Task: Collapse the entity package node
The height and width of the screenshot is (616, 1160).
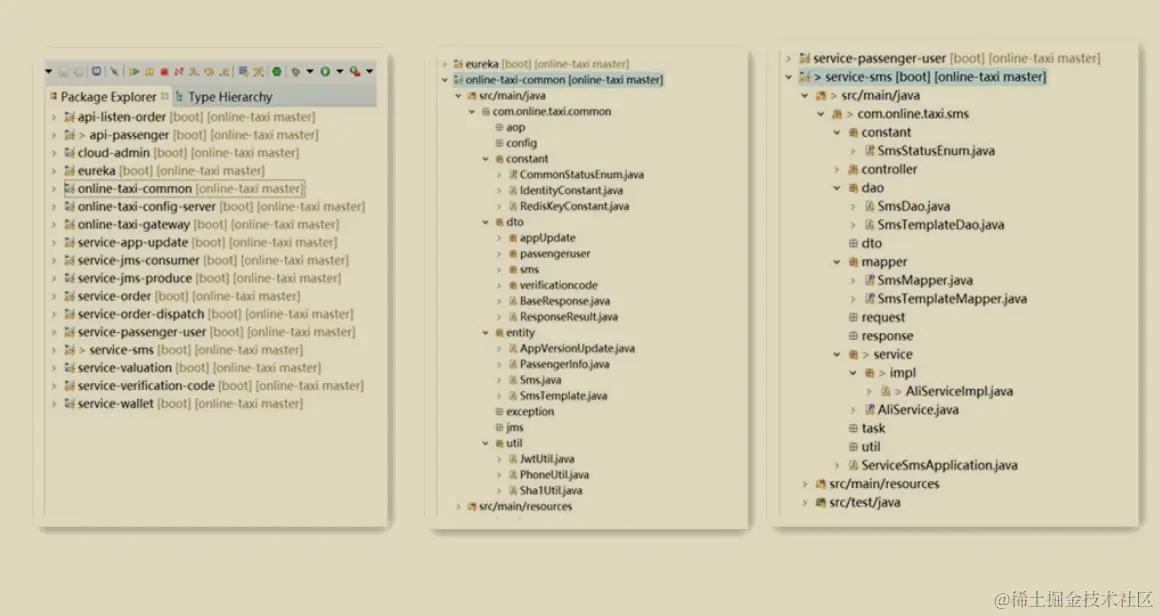Action: point(485,333)
